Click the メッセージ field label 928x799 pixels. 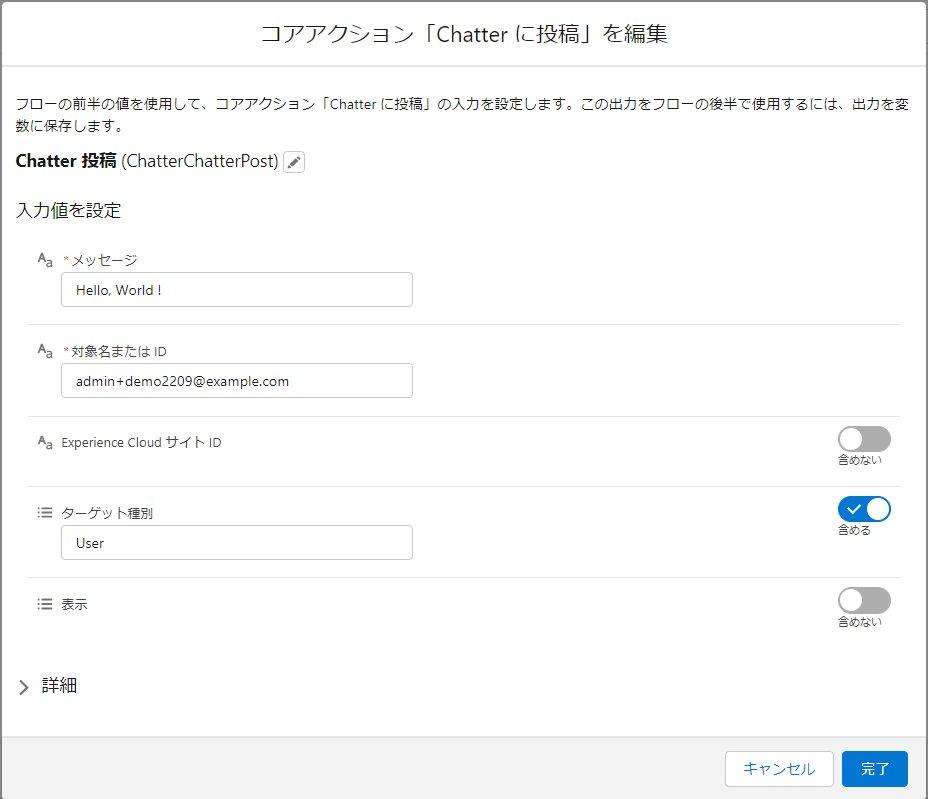click(104, 260)
